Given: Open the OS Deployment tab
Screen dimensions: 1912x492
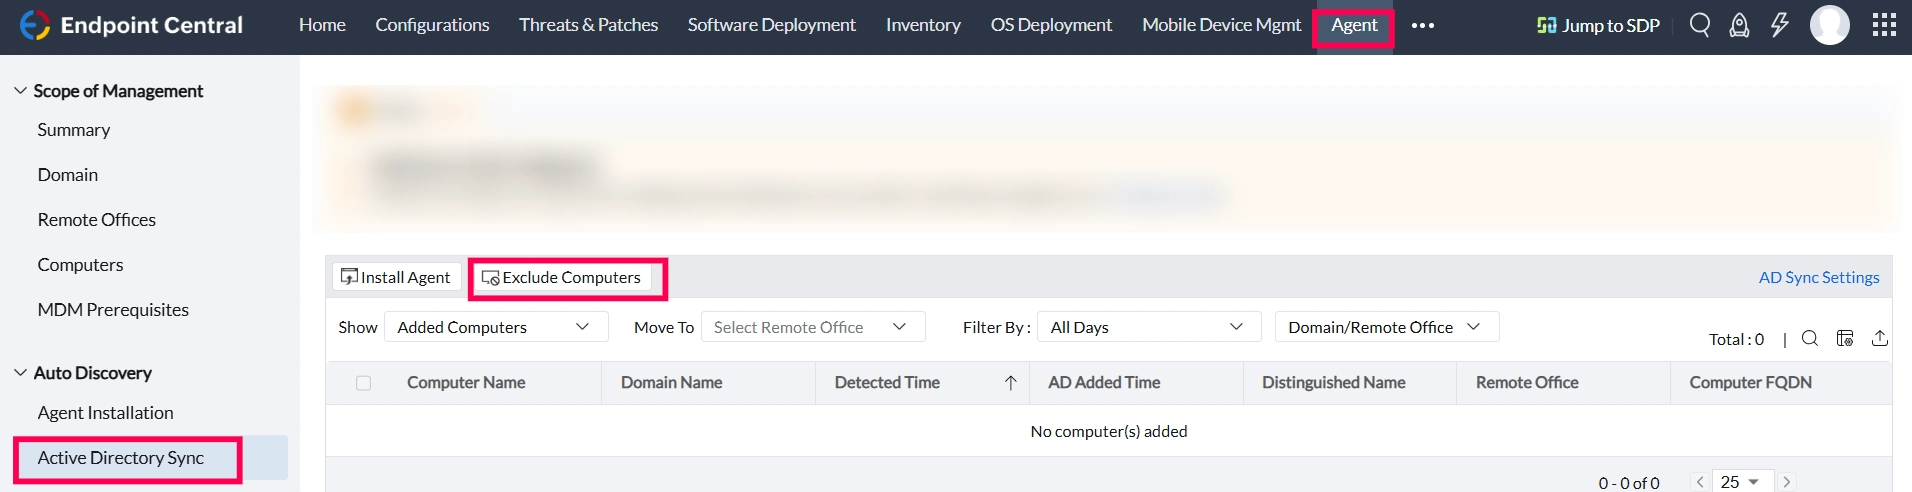Looking at the screenshot, I should tap(1051, 25).
